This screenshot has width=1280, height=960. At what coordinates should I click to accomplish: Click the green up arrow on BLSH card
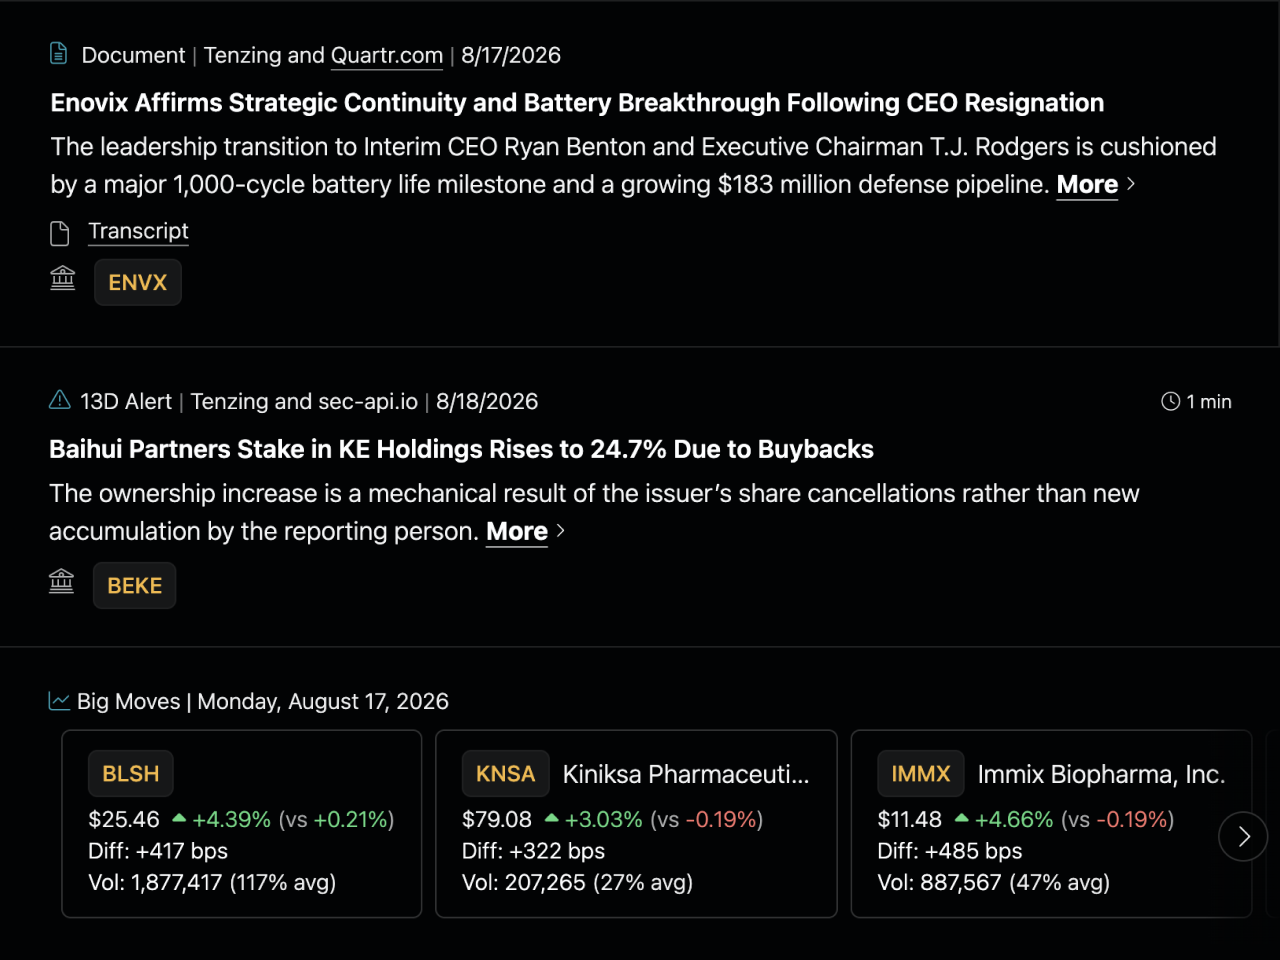pos(179,818)
